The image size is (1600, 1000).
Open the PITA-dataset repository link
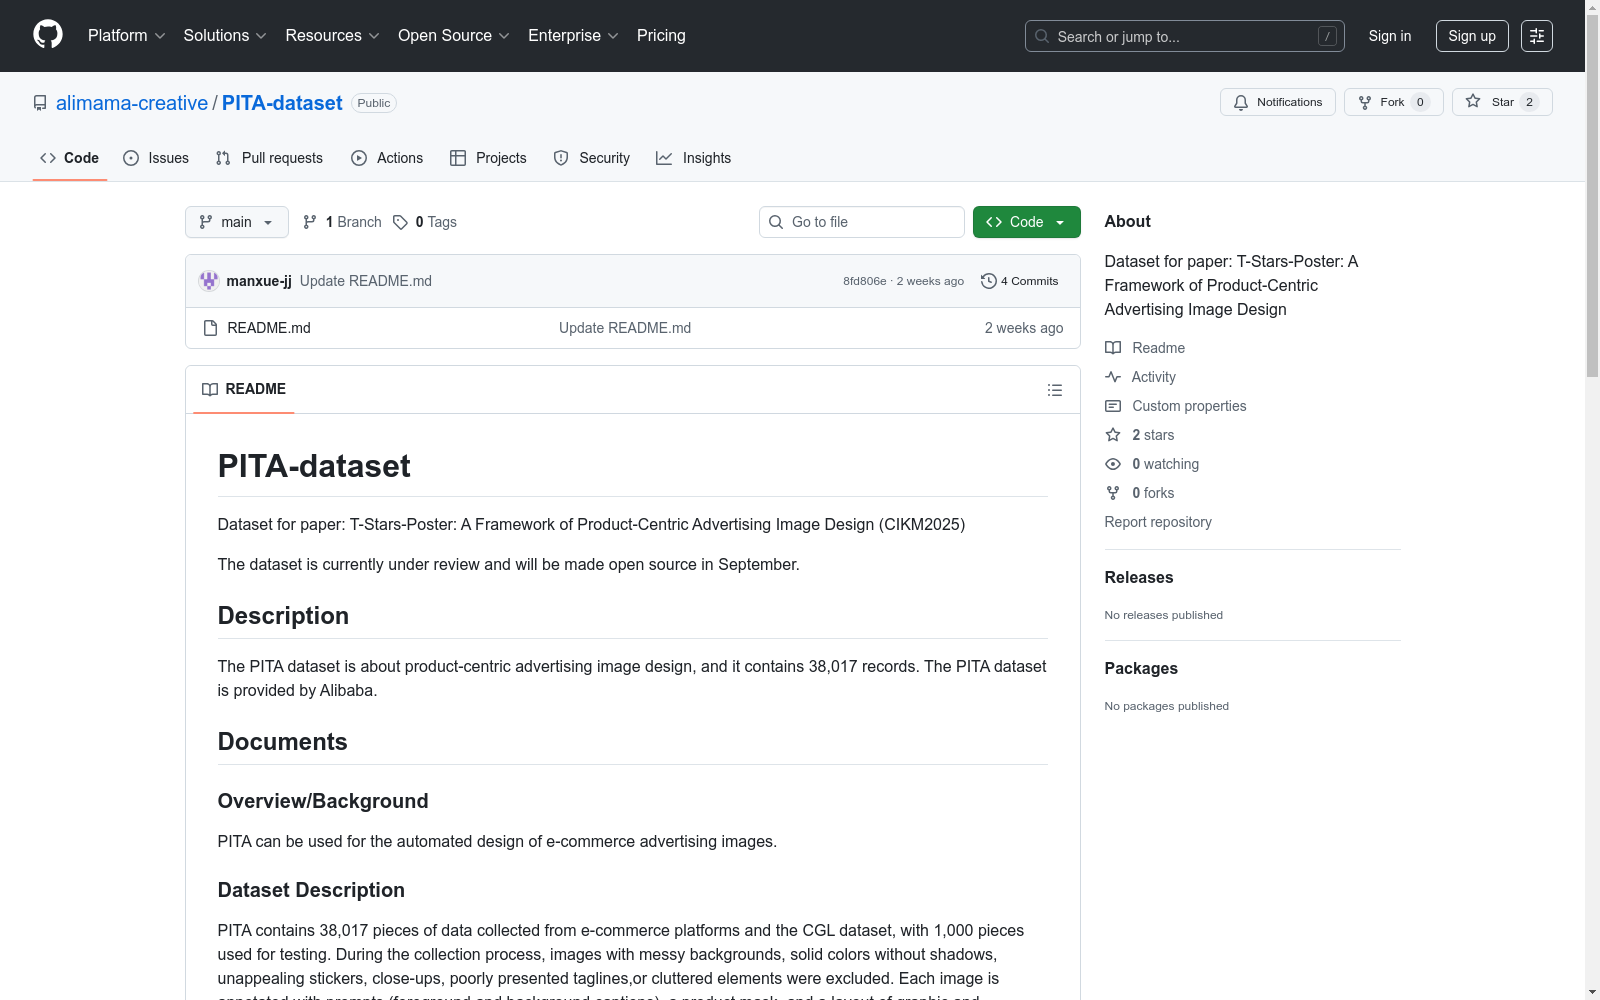(282, 103)
